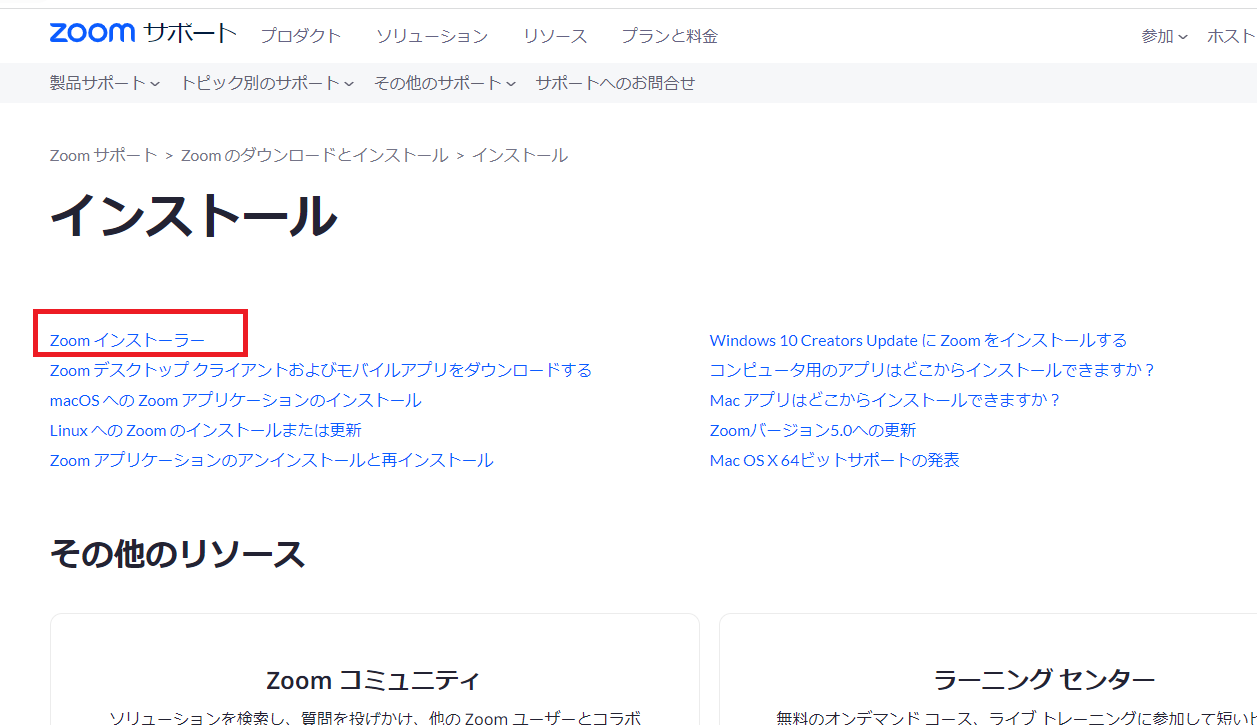Go to プランと料金 page
1257x725 pixels.
pyautogui.click(x=669, y=36)
